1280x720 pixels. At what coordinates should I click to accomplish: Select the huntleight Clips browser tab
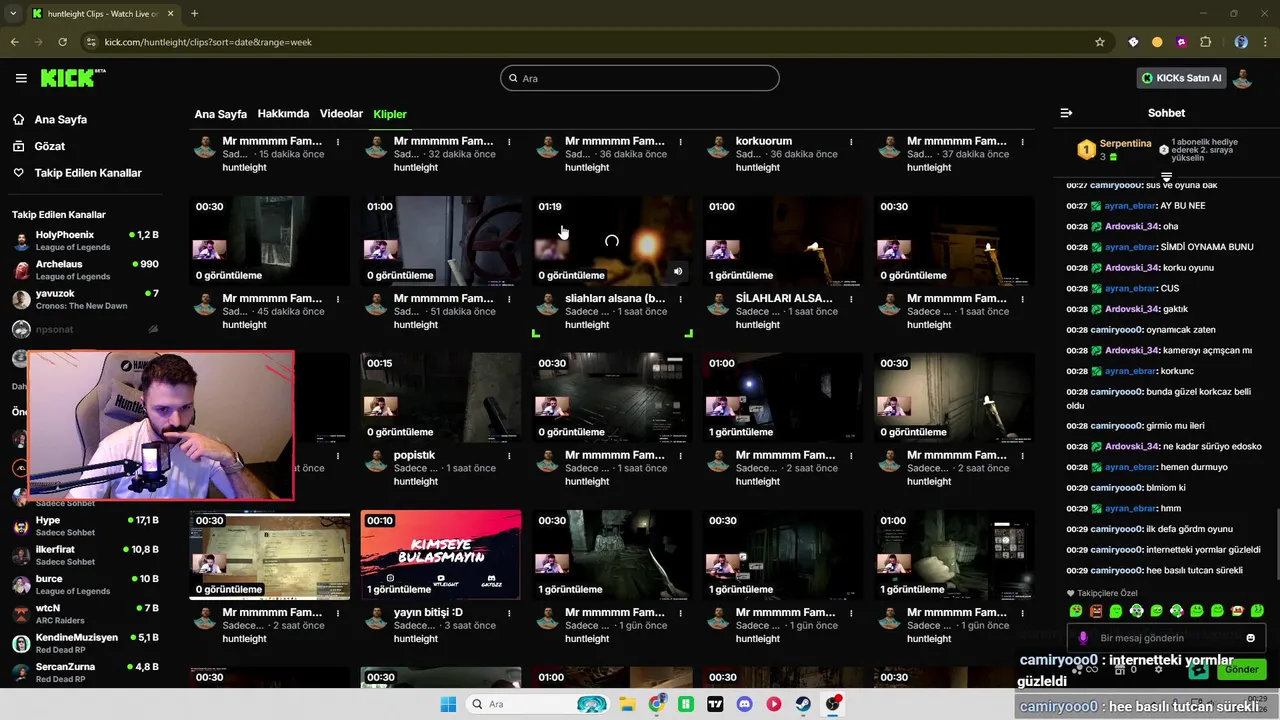[102, 13]
